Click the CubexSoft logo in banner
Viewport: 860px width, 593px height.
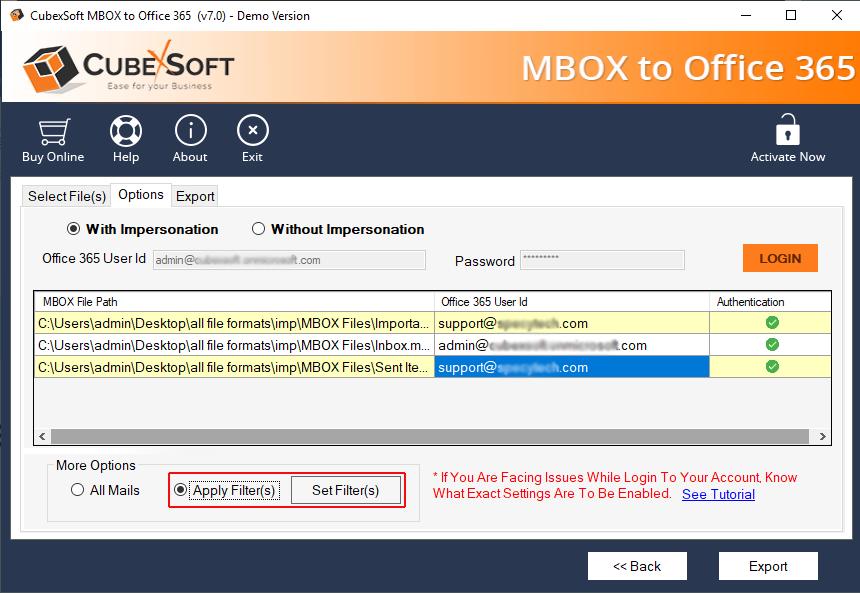point(128,68)
